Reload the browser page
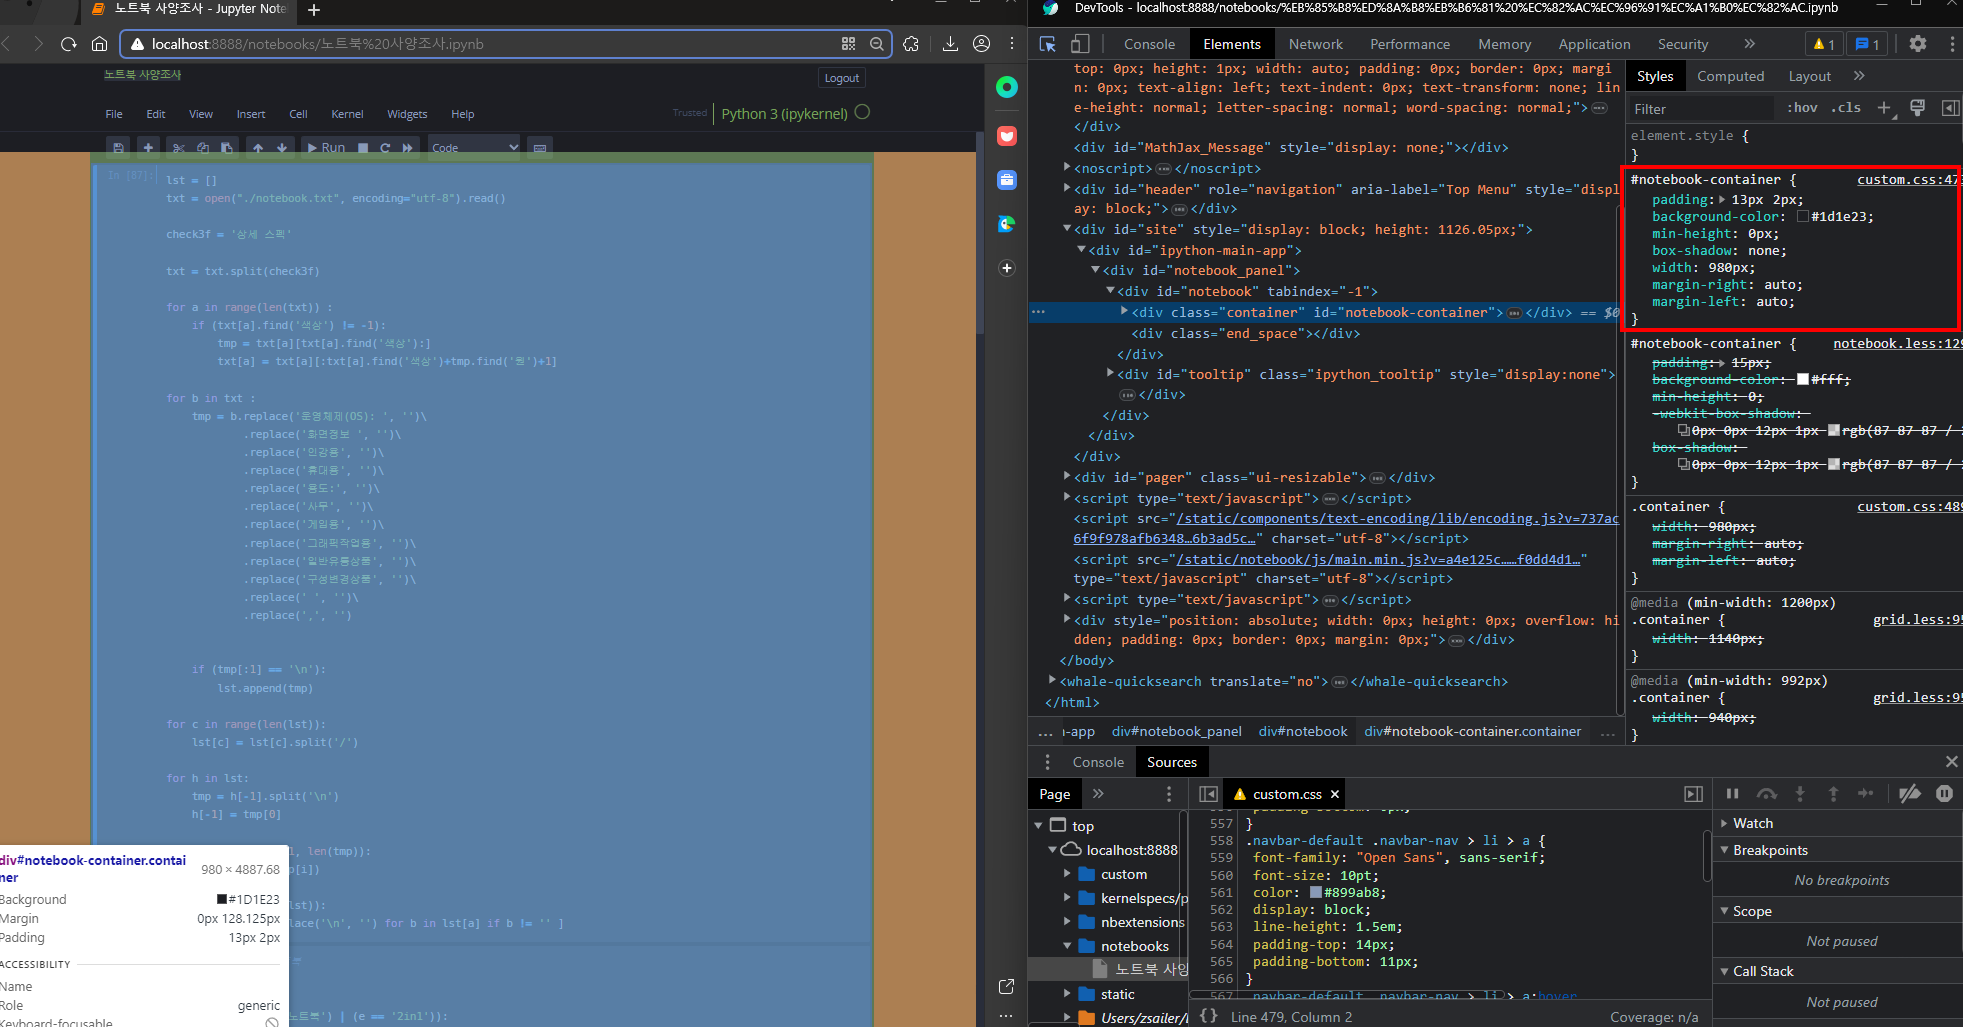Screen dimensions: 1963x1027 coord(68,44)
